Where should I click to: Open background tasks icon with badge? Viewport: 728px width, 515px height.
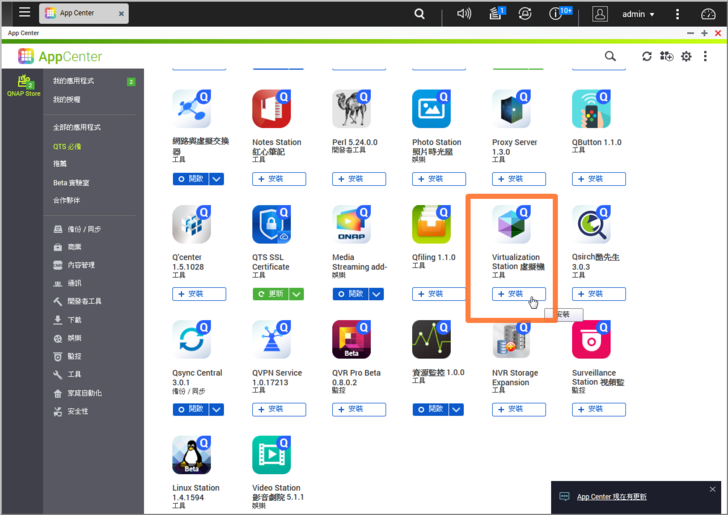(497, 13)
